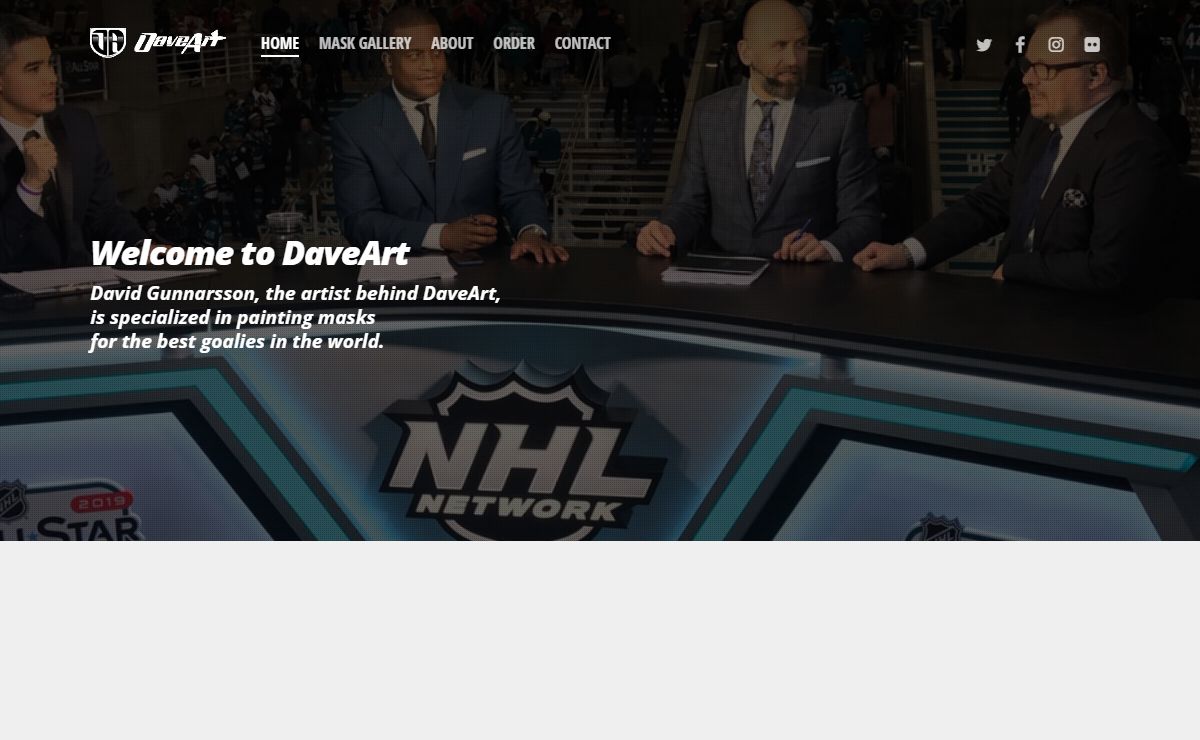
Task: Click the Welcome to DaveArt heading
Action: point(249,253)
